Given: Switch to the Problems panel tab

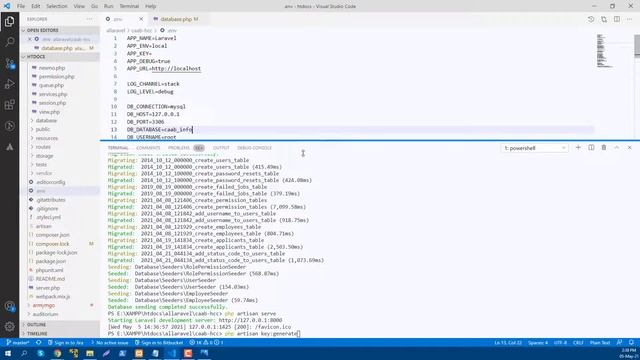Looking at the screenshot, I should click(x=179, y=148).
